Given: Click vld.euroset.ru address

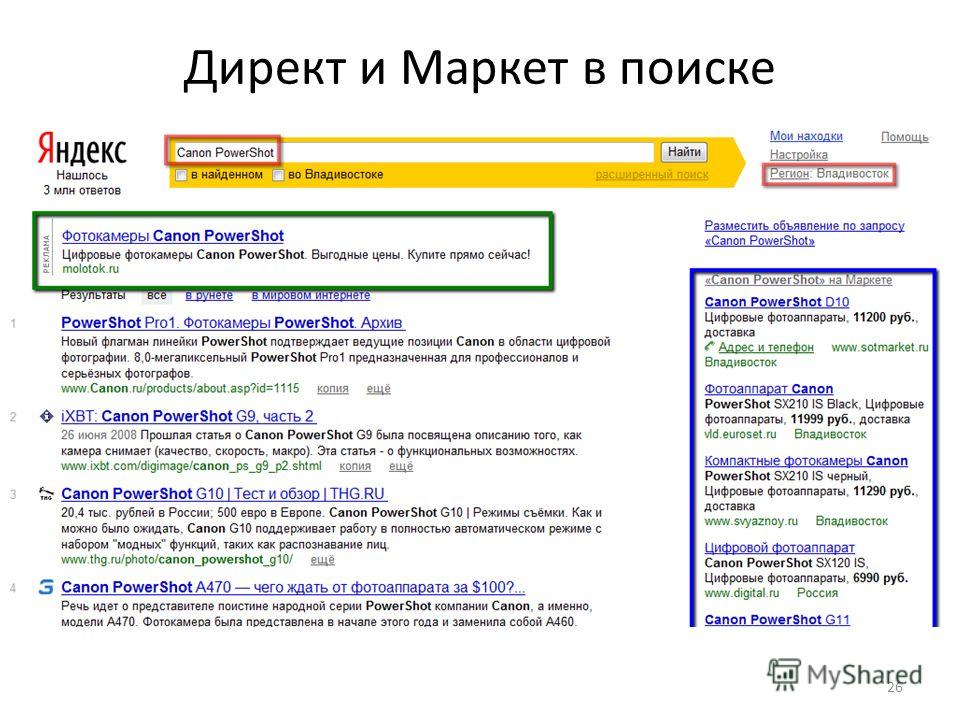Looking at the screenshot, I should [740, 434].
